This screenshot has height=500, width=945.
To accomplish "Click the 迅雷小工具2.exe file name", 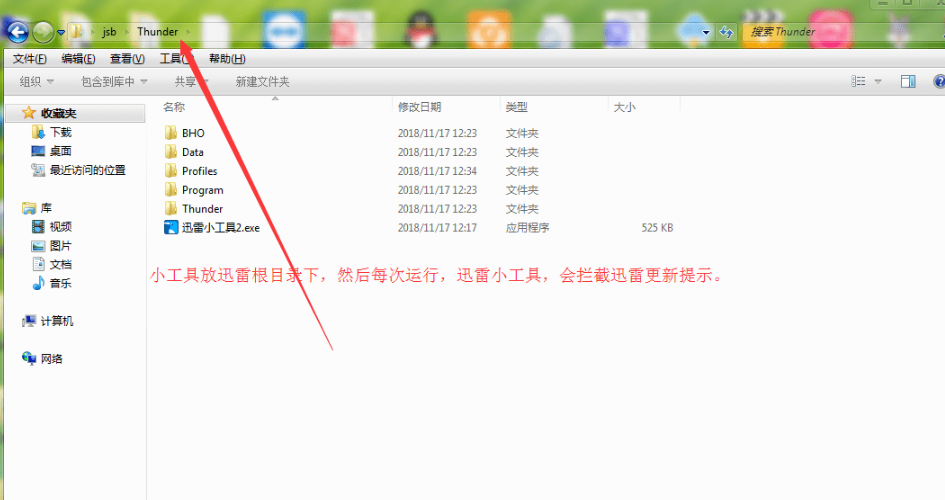I will 221,228.
